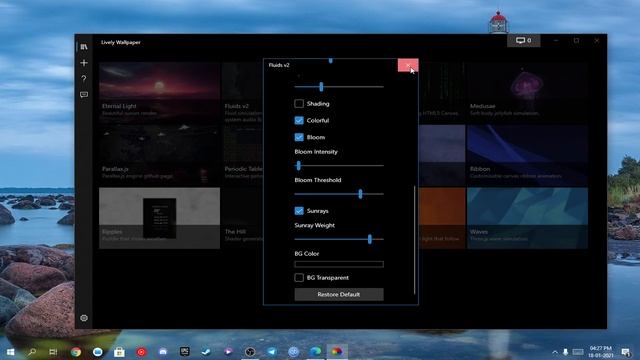This screenshot has width=640, height=360.
Task: Click the Sunray Weight label
Action: click(315, 225)
